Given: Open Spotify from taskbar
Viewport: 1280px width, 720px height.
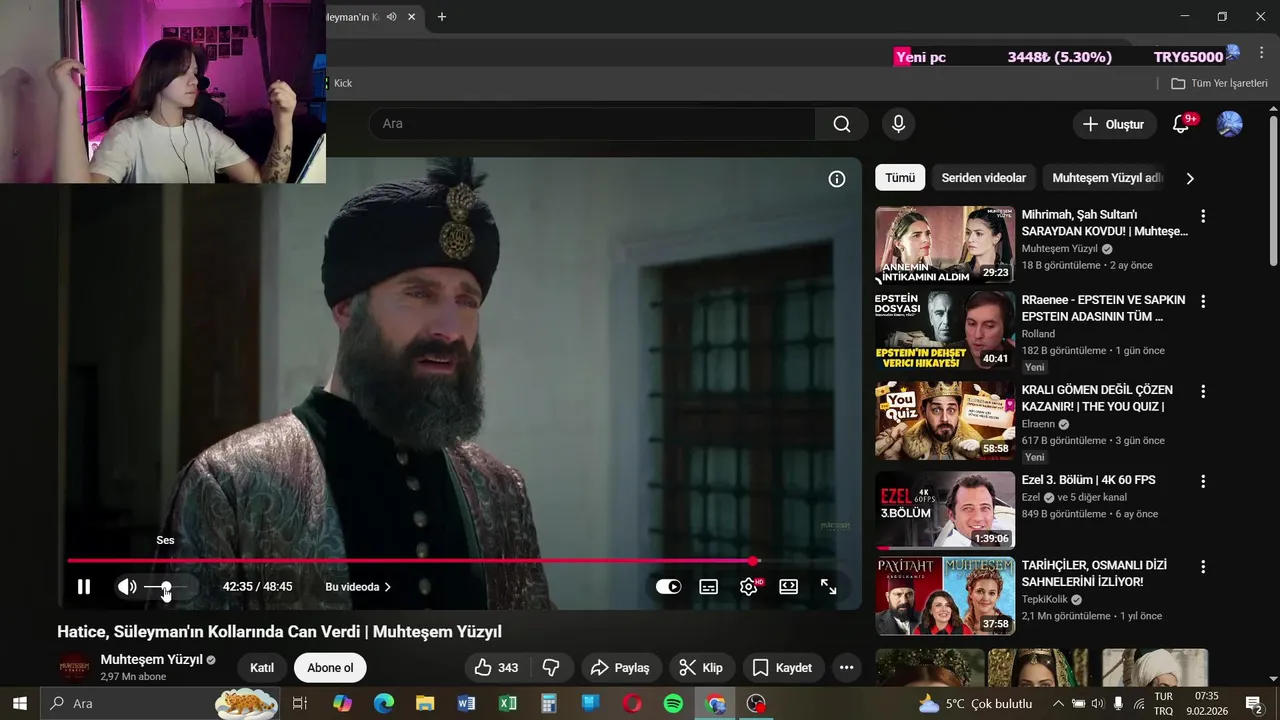Looking at the screenshot, I should click(x=673, y=703).
